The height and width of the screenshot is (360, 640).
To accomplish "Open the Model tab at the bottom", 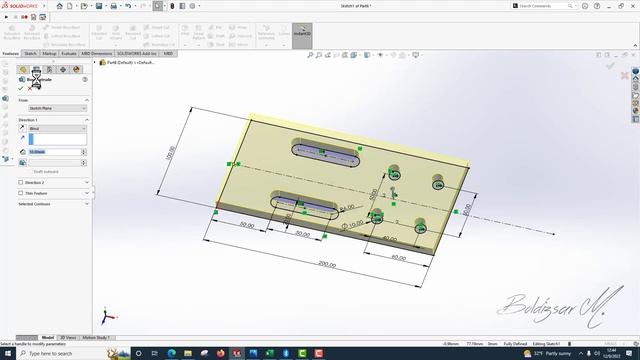I will tap(48, 338).
